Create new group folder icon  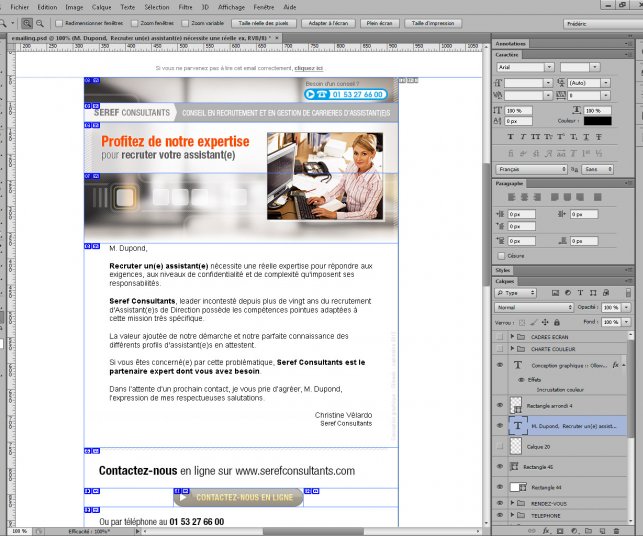(x=588, y=531)
